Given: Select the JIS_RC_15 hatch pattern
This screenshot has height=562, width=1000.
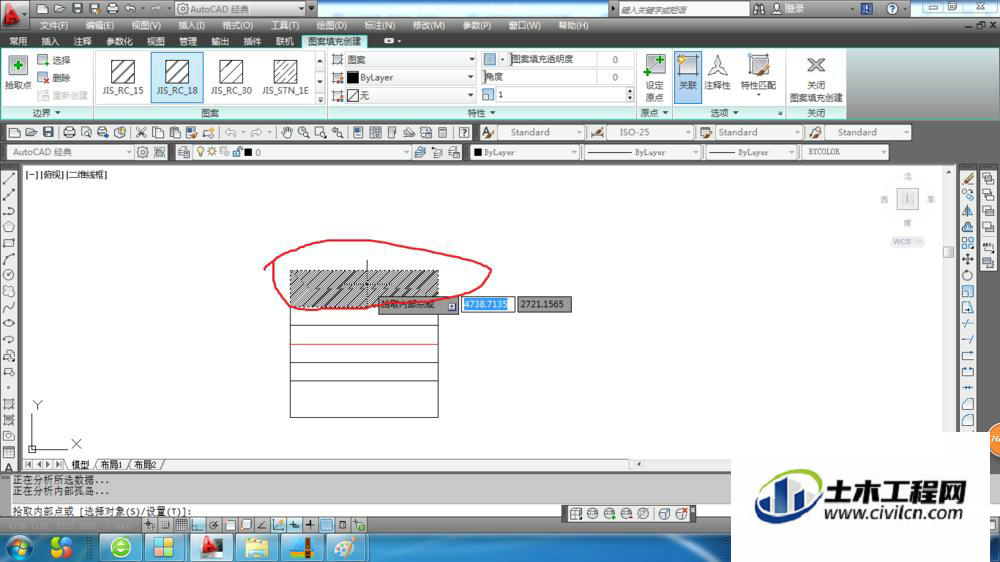Looking at the screenshot, I should tap(122, 77).
